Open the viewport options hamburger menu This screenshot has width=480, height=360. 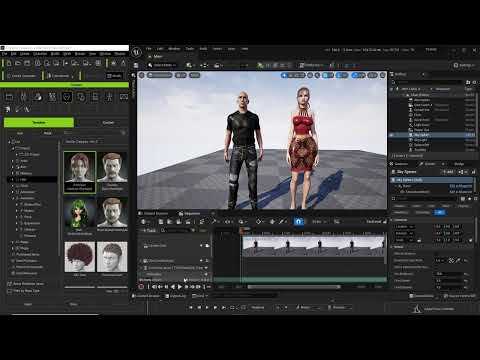(x=142, y=75)
